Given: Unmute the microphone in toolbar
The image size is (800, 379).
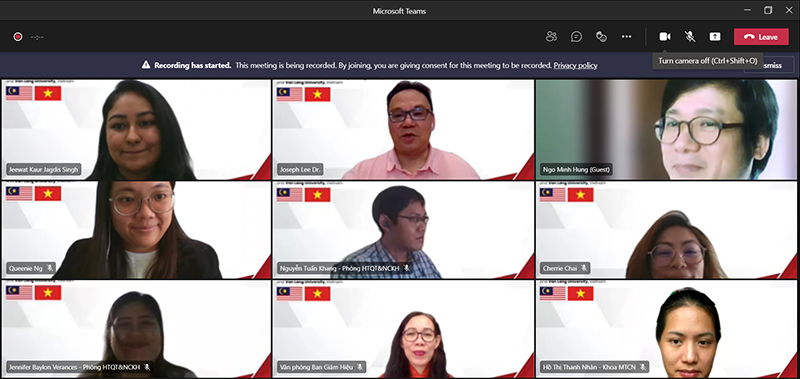Looking at the screenshot, I should [x=690, y=37].
